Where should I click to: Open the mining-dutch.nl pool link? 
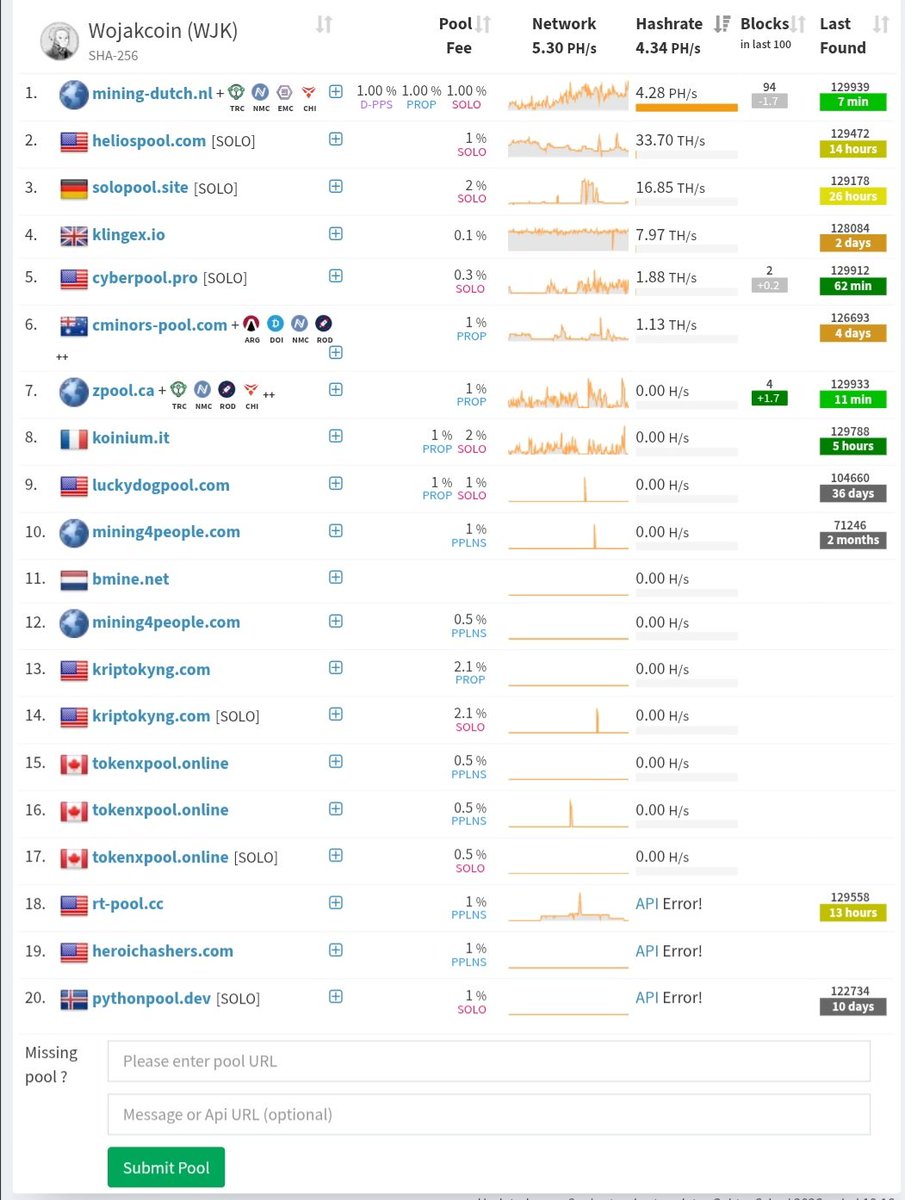152,94
